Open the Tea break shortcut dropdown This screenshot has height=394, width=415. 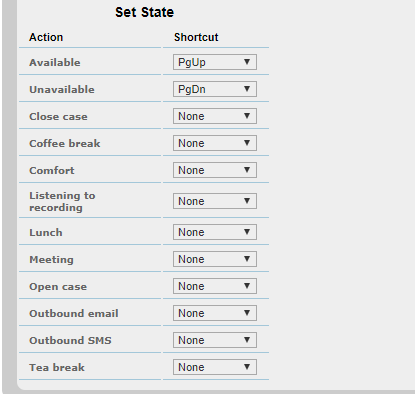215,367
